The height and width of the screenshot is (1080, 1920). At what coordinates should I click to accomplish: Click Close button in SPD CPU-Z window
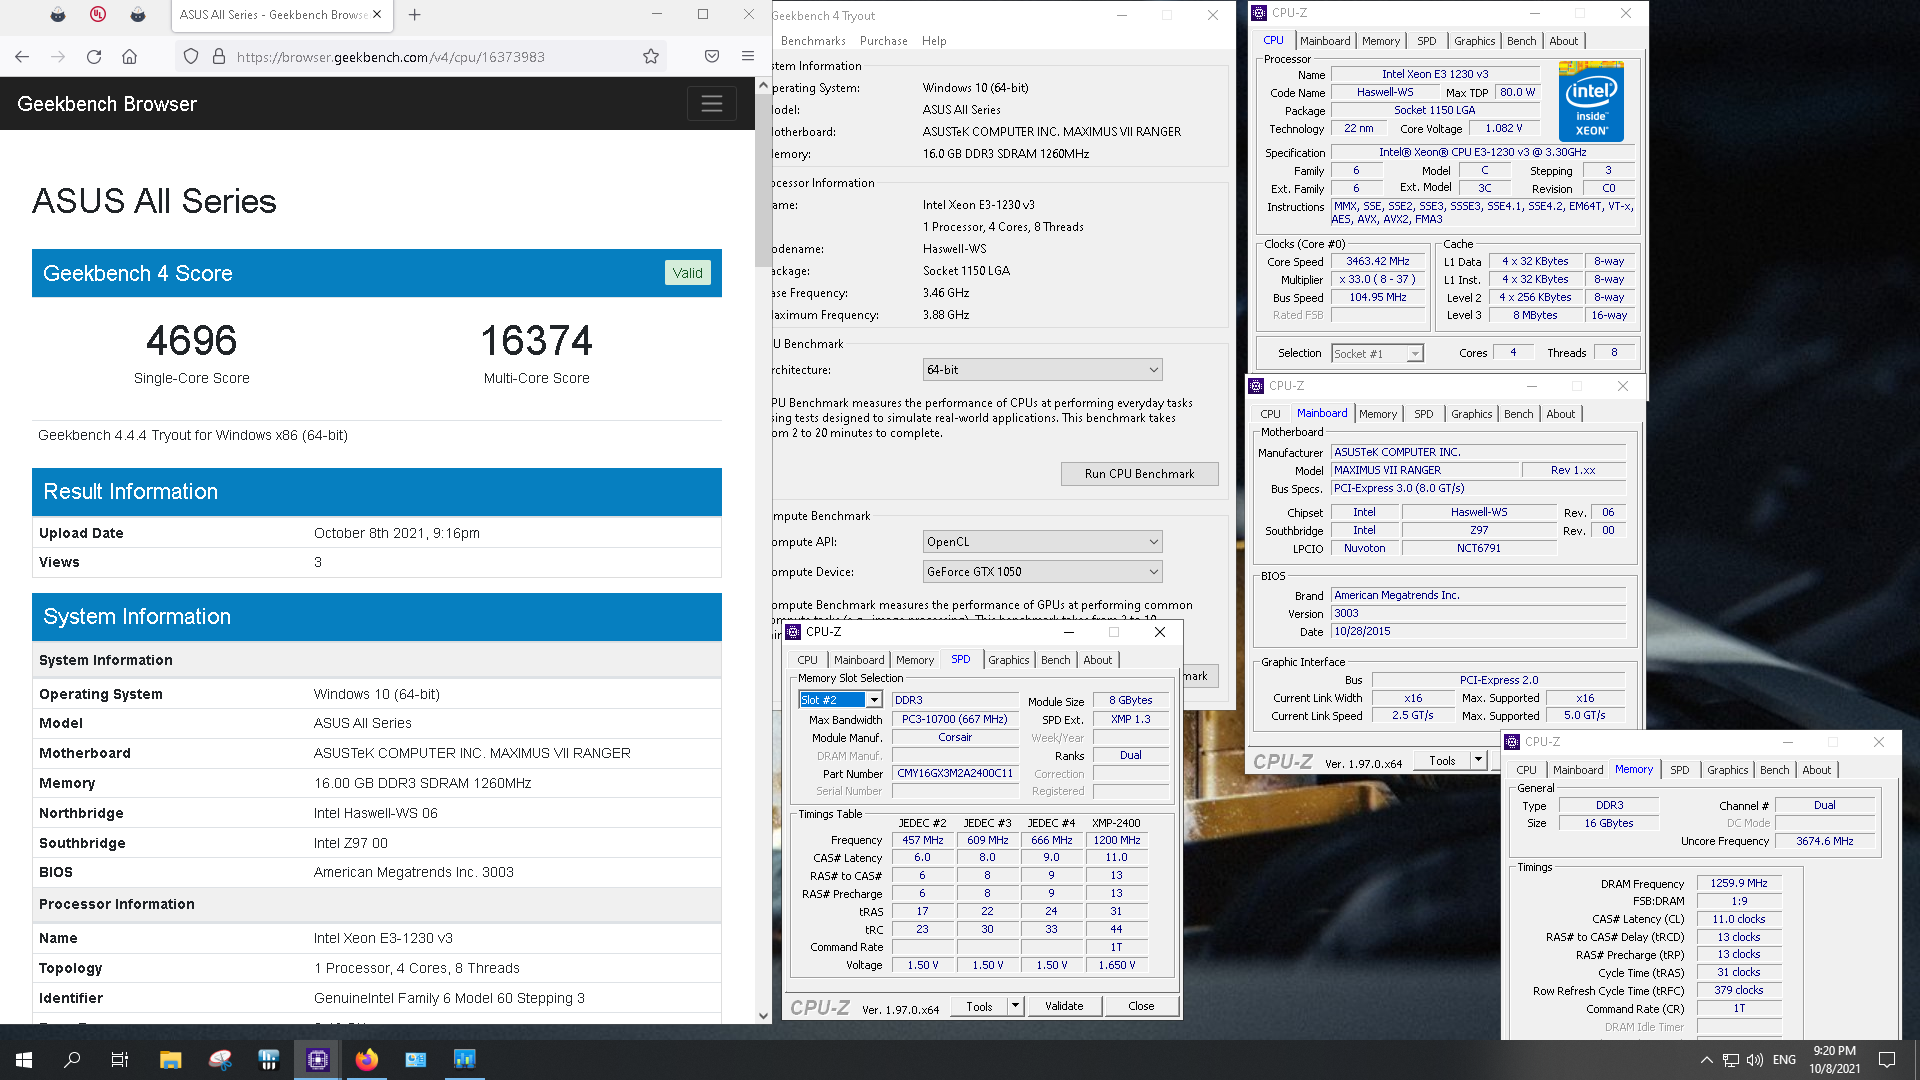point(1141,1006)
